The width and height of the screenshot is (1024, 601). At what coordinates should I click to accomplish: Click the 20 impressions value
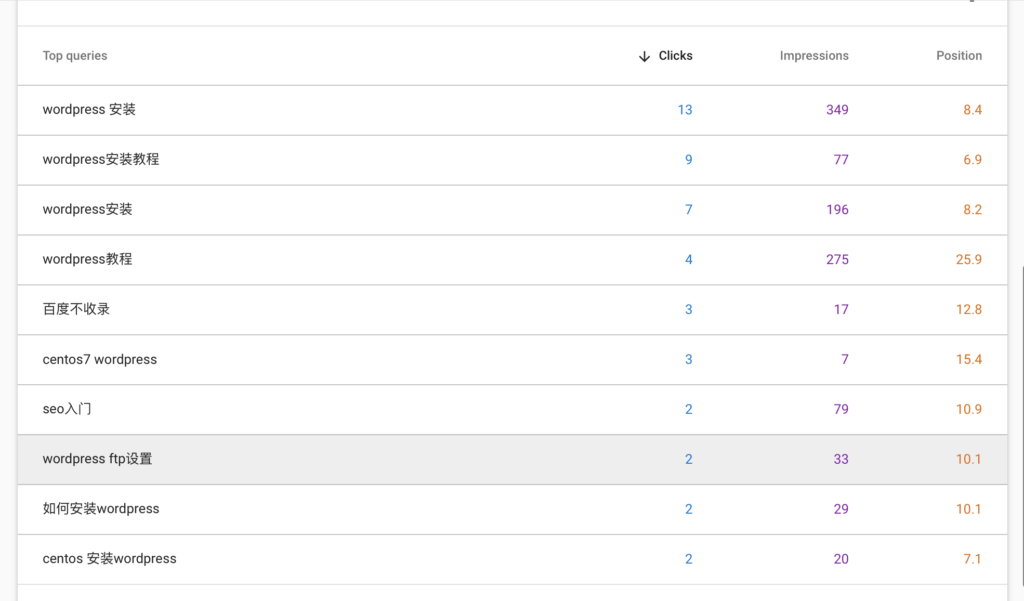(x=841, y=559)
